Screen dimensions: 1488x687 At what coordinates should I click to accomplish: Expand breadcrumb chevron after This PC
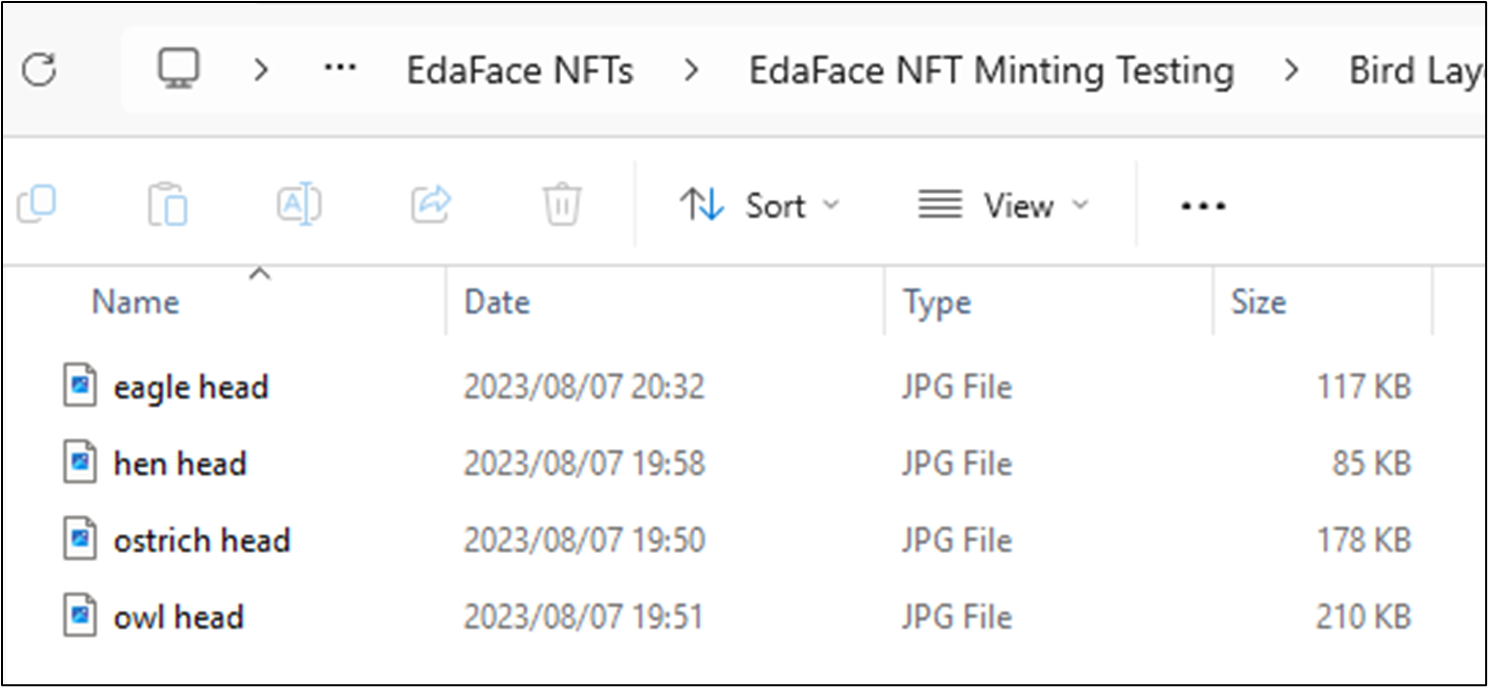click(261, 71)
